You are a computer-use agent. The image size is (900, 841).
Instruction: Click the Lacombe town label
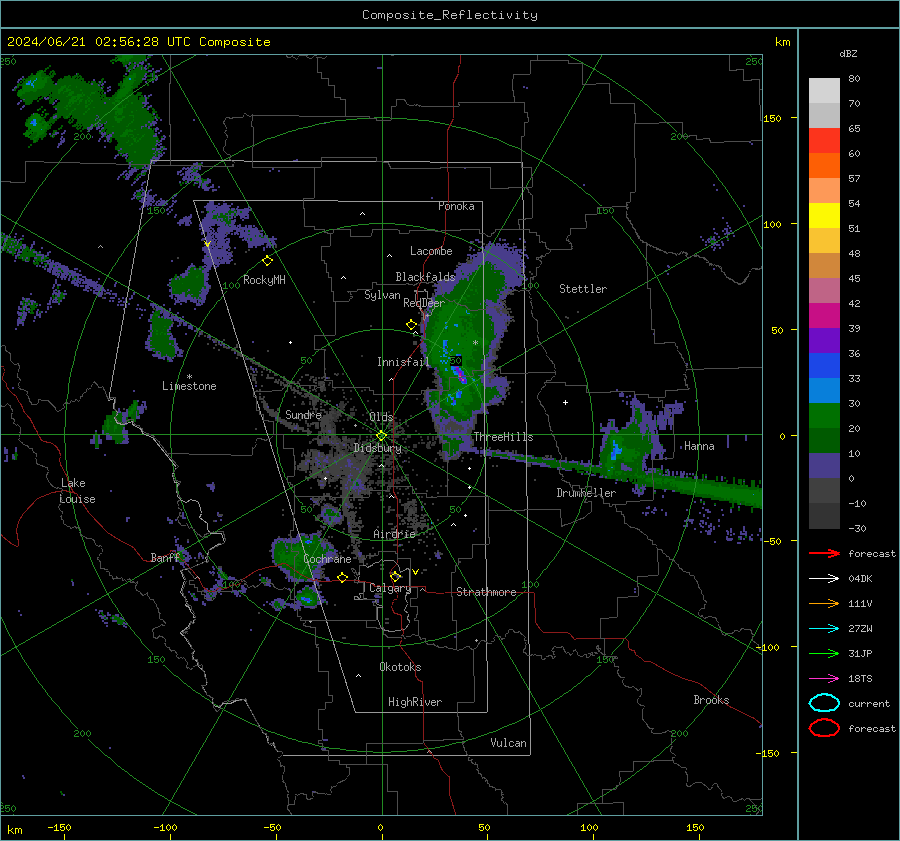(431, 251)
